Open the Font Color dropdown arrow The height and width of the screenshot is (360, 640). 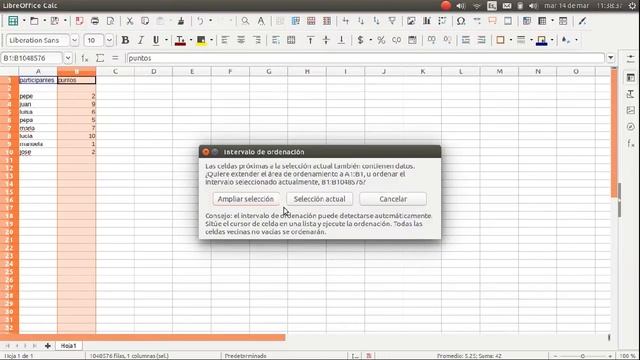tap(191, 40)
